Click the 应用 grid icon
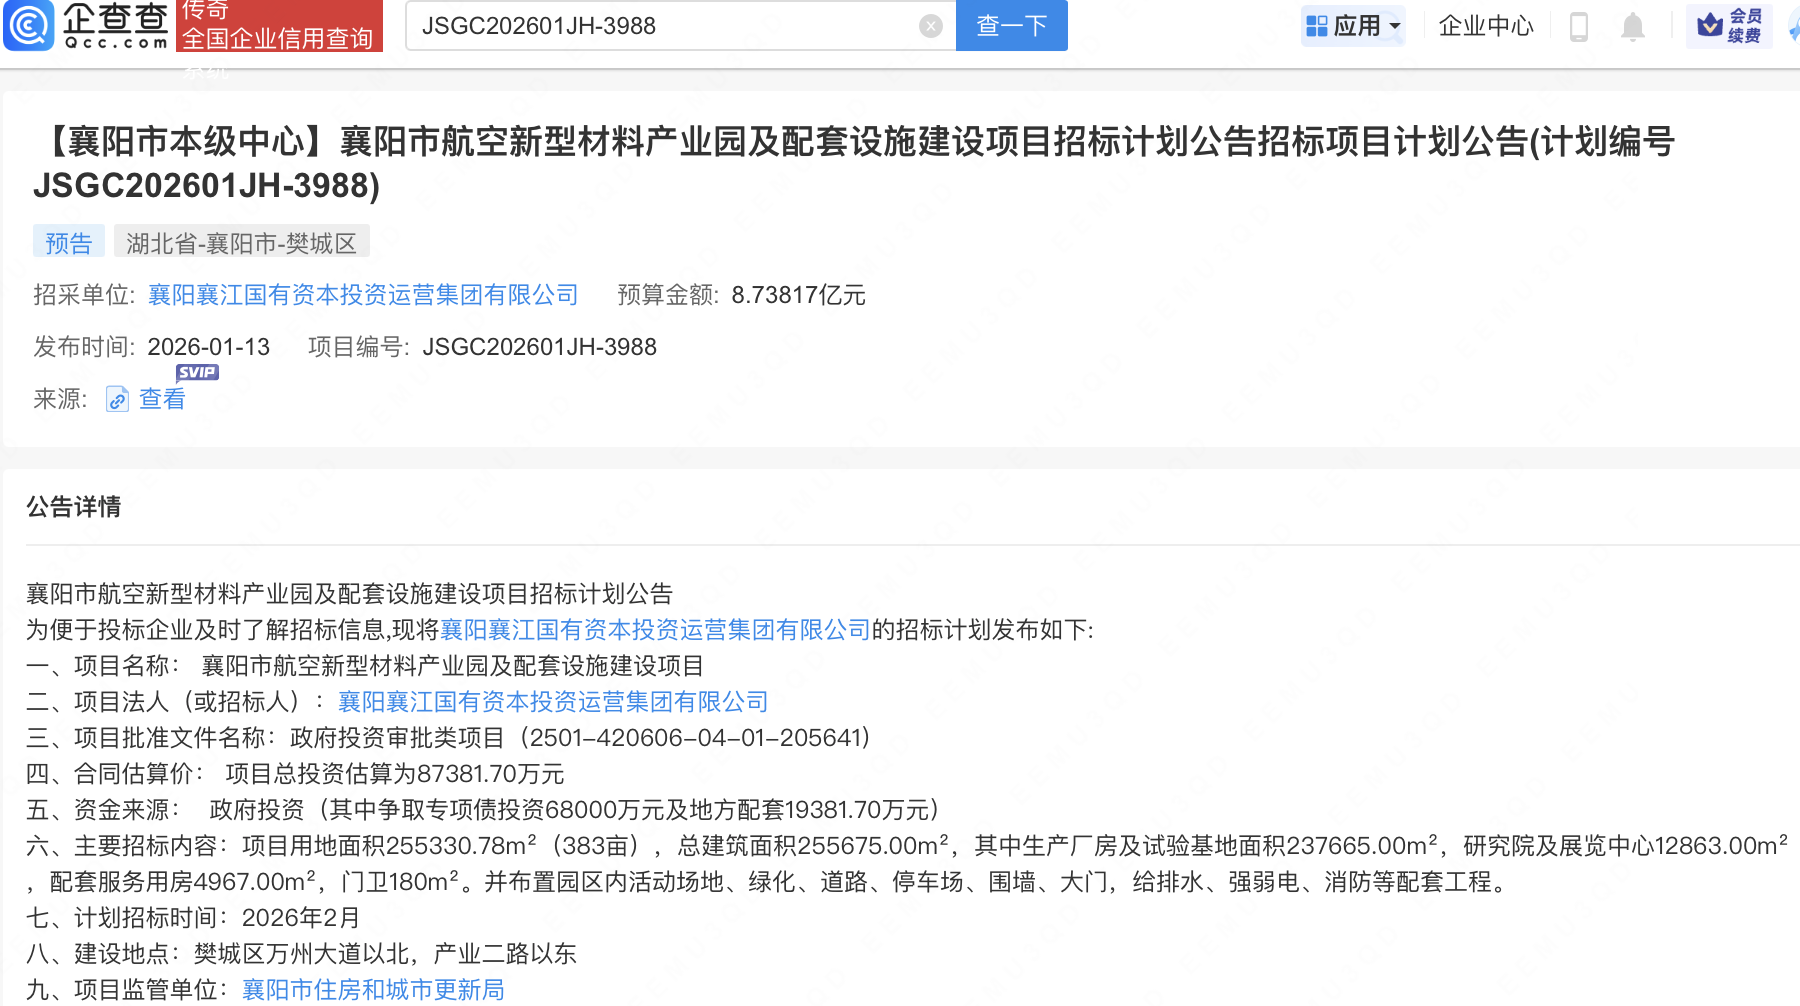The width and height of the screenshot is (1800, 1006). tap(1317, 26)
